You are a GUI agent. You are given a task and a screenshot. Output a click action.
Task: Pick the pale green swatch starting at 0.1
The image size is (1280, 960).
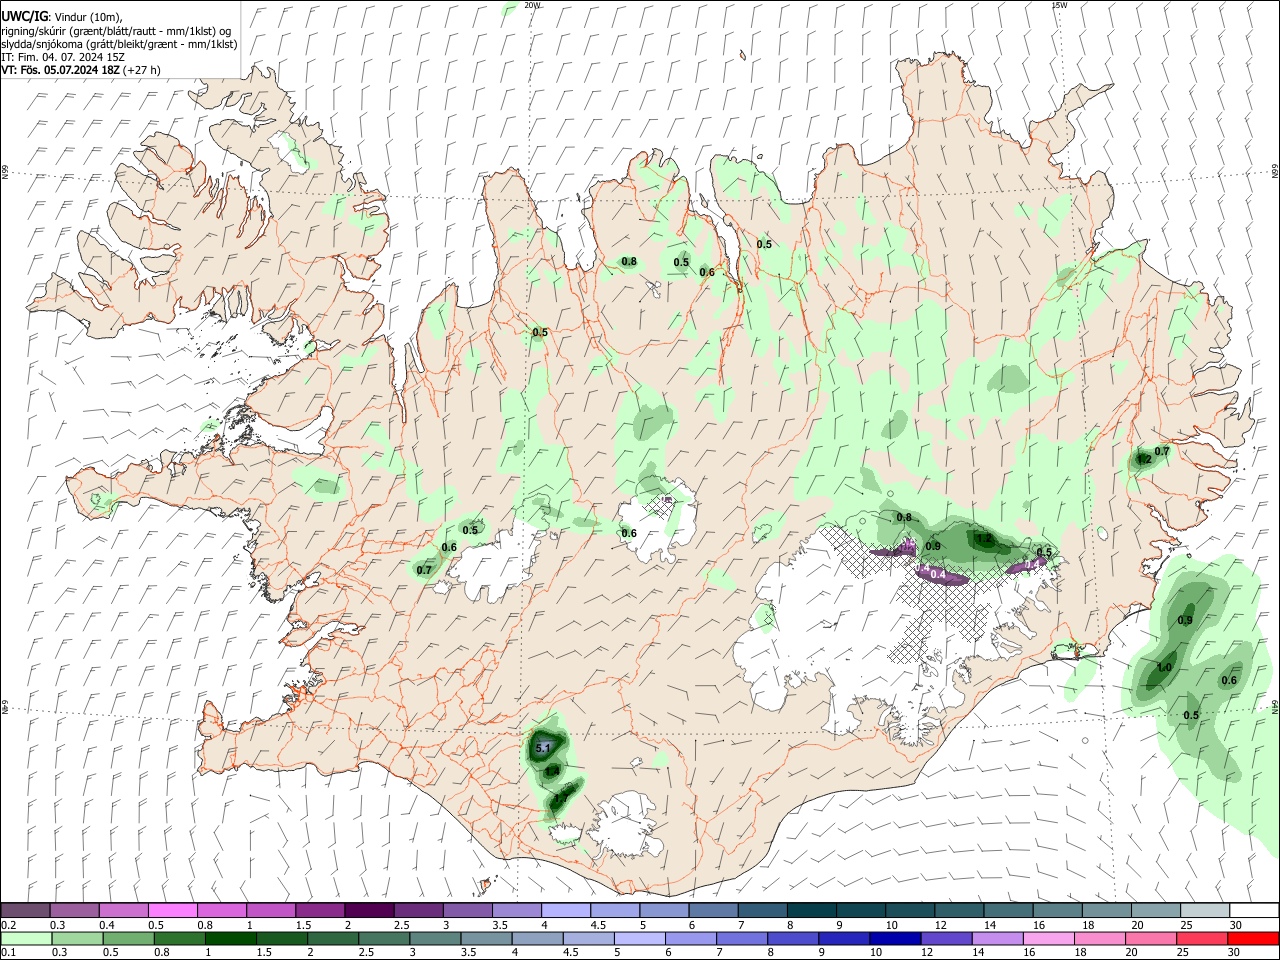[27, 938]
